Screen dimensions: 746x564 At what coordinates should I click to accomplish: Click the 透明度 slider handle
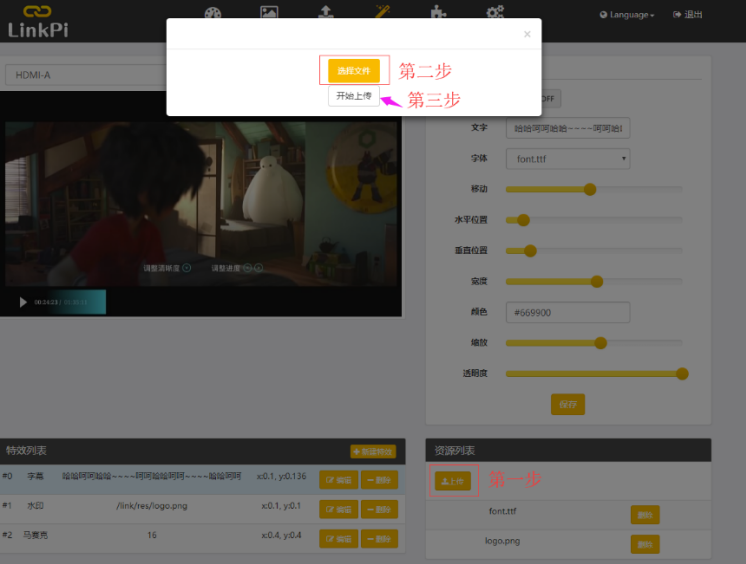[x=682, y=374]
